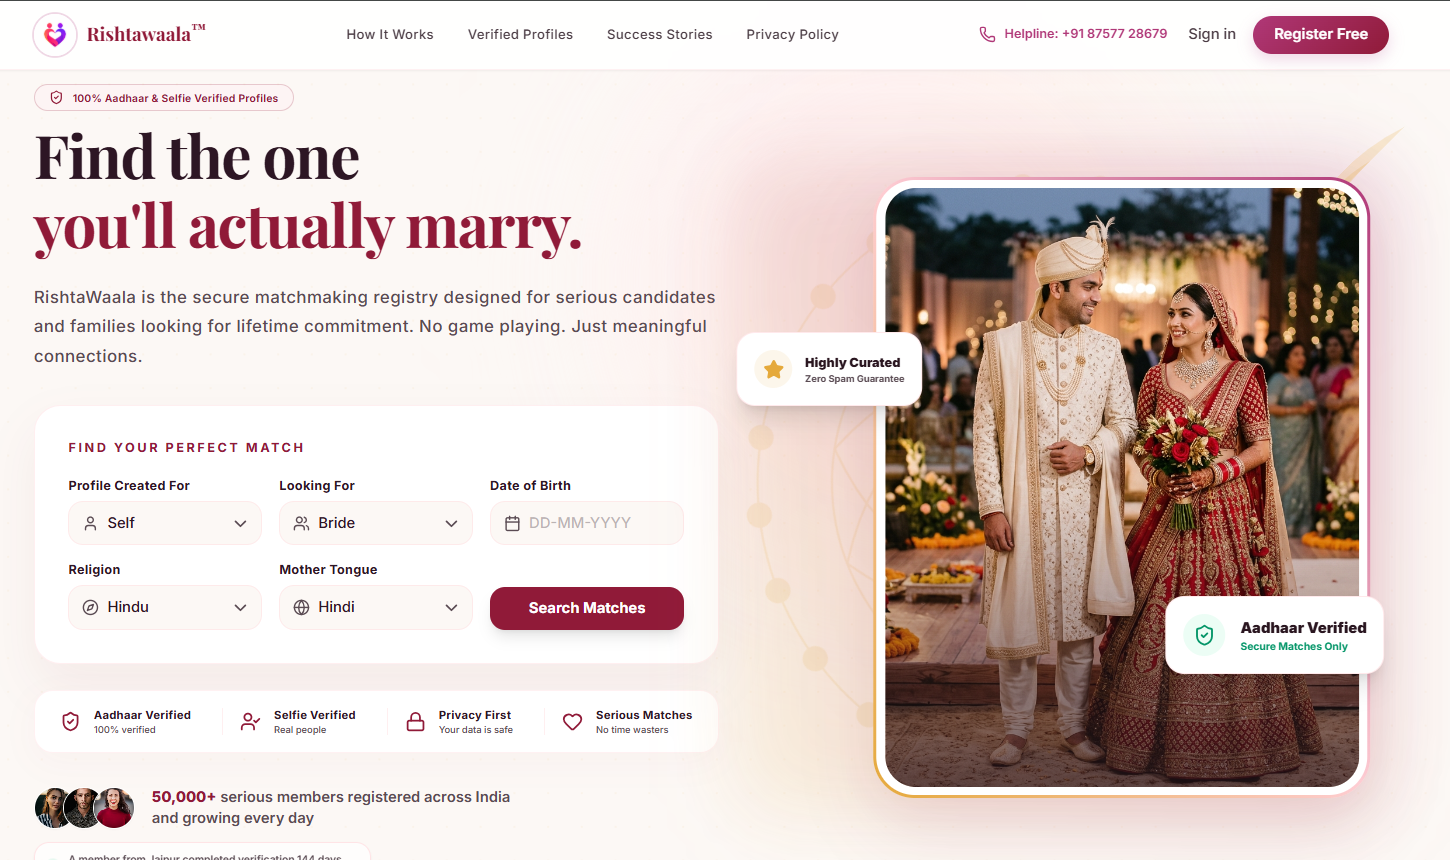Screen dimensions: 1450x860
Task: Click the Selfie Verified person-check icon
Action: point(250,722)
